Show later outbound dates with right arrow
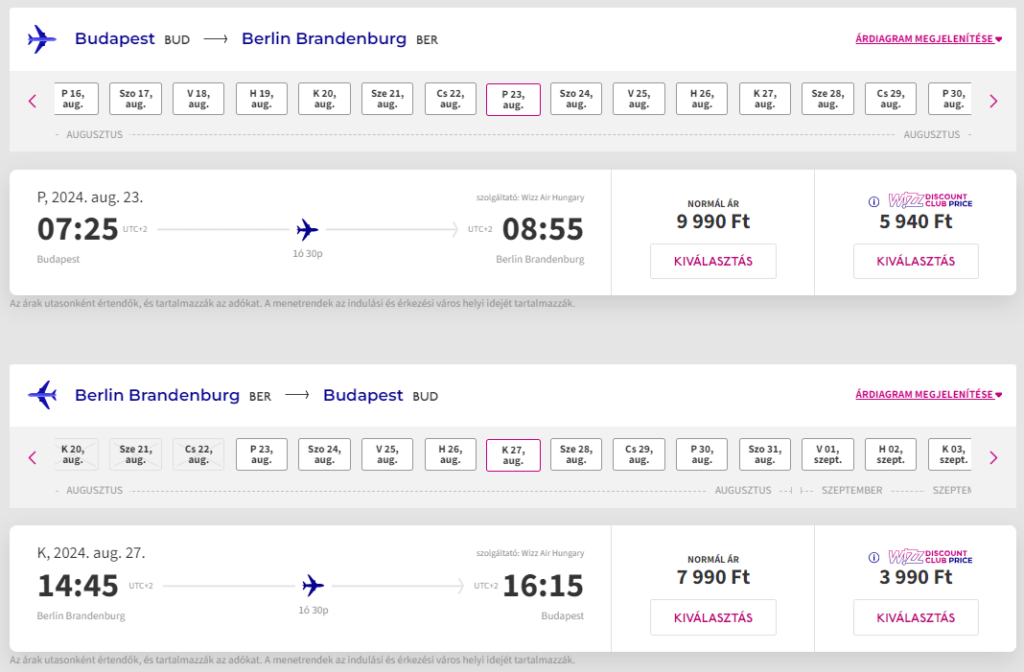 993,101
